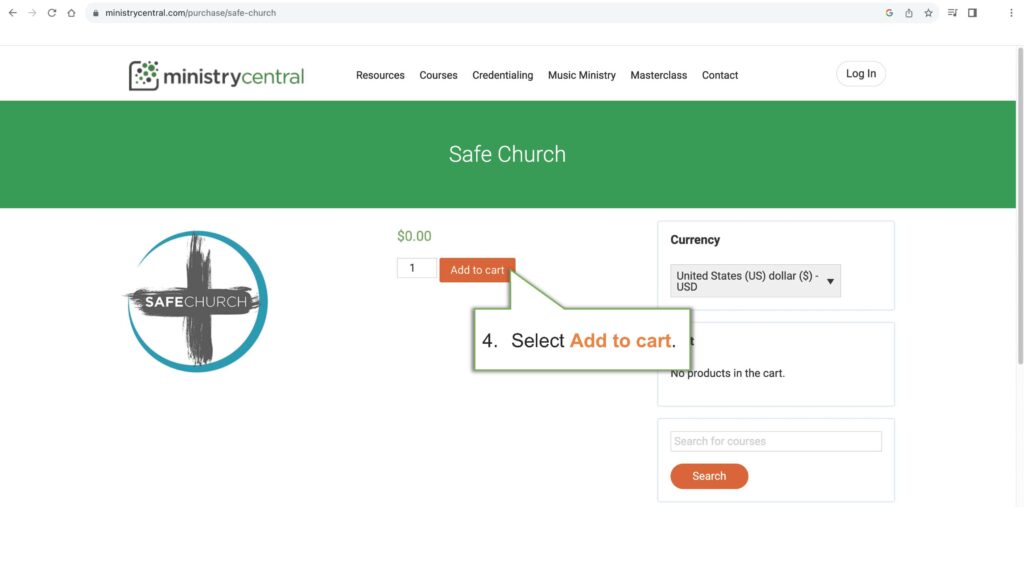Open the Credentialing menu item
Viewport: 1024px width, 576px height.
[502, 75]
